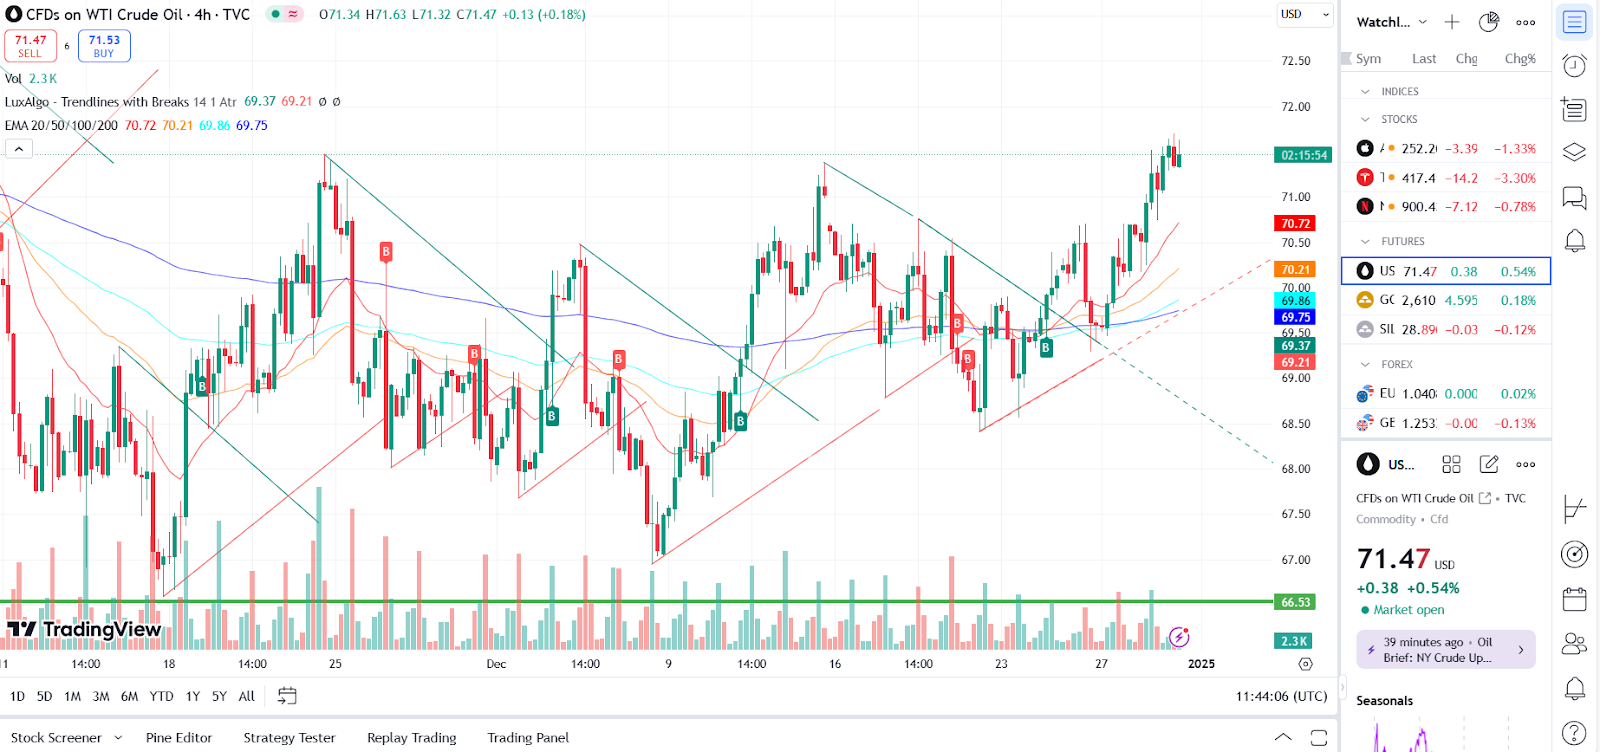
Task: Collapse the STOCKS section in watchlist
Action: [1365, 119]
